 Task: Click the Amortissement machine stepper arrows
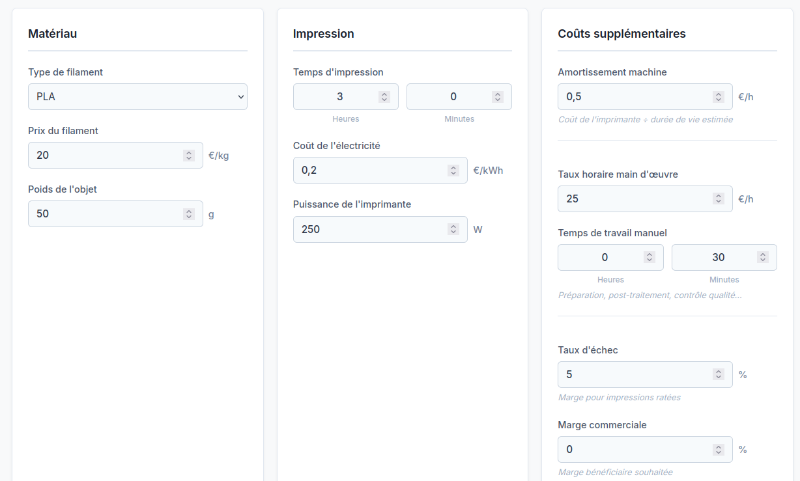(718, 97)
